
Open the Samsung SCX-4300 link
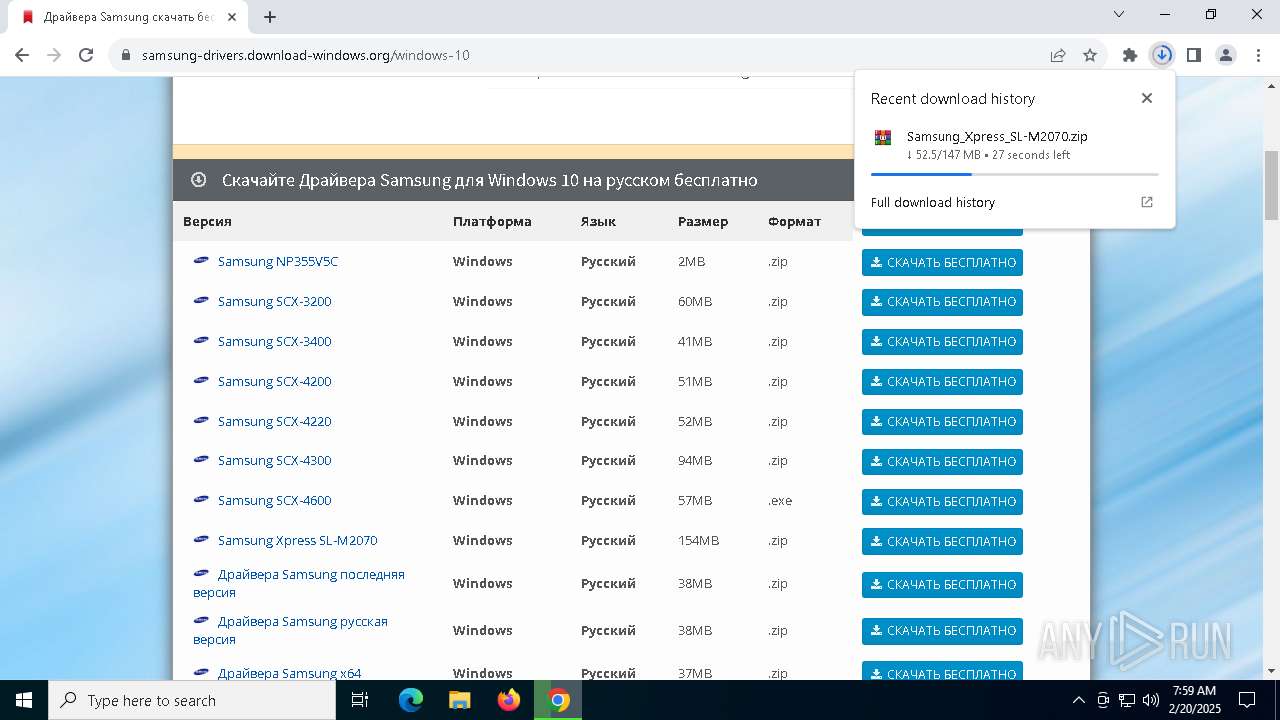click(x=274, y=460)
